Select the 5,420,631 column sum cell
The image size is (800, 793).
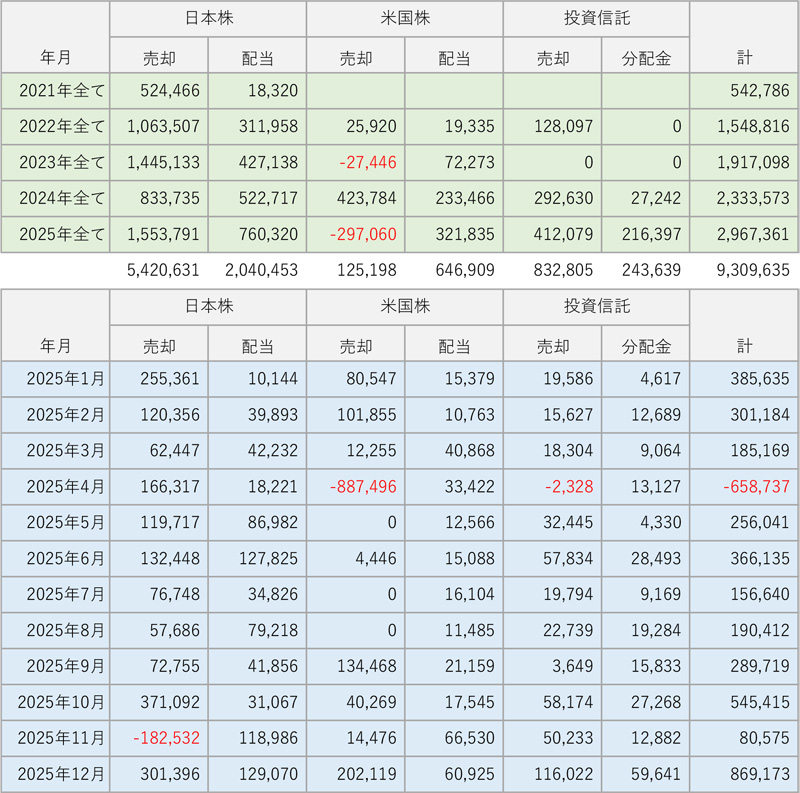[159, 270]
